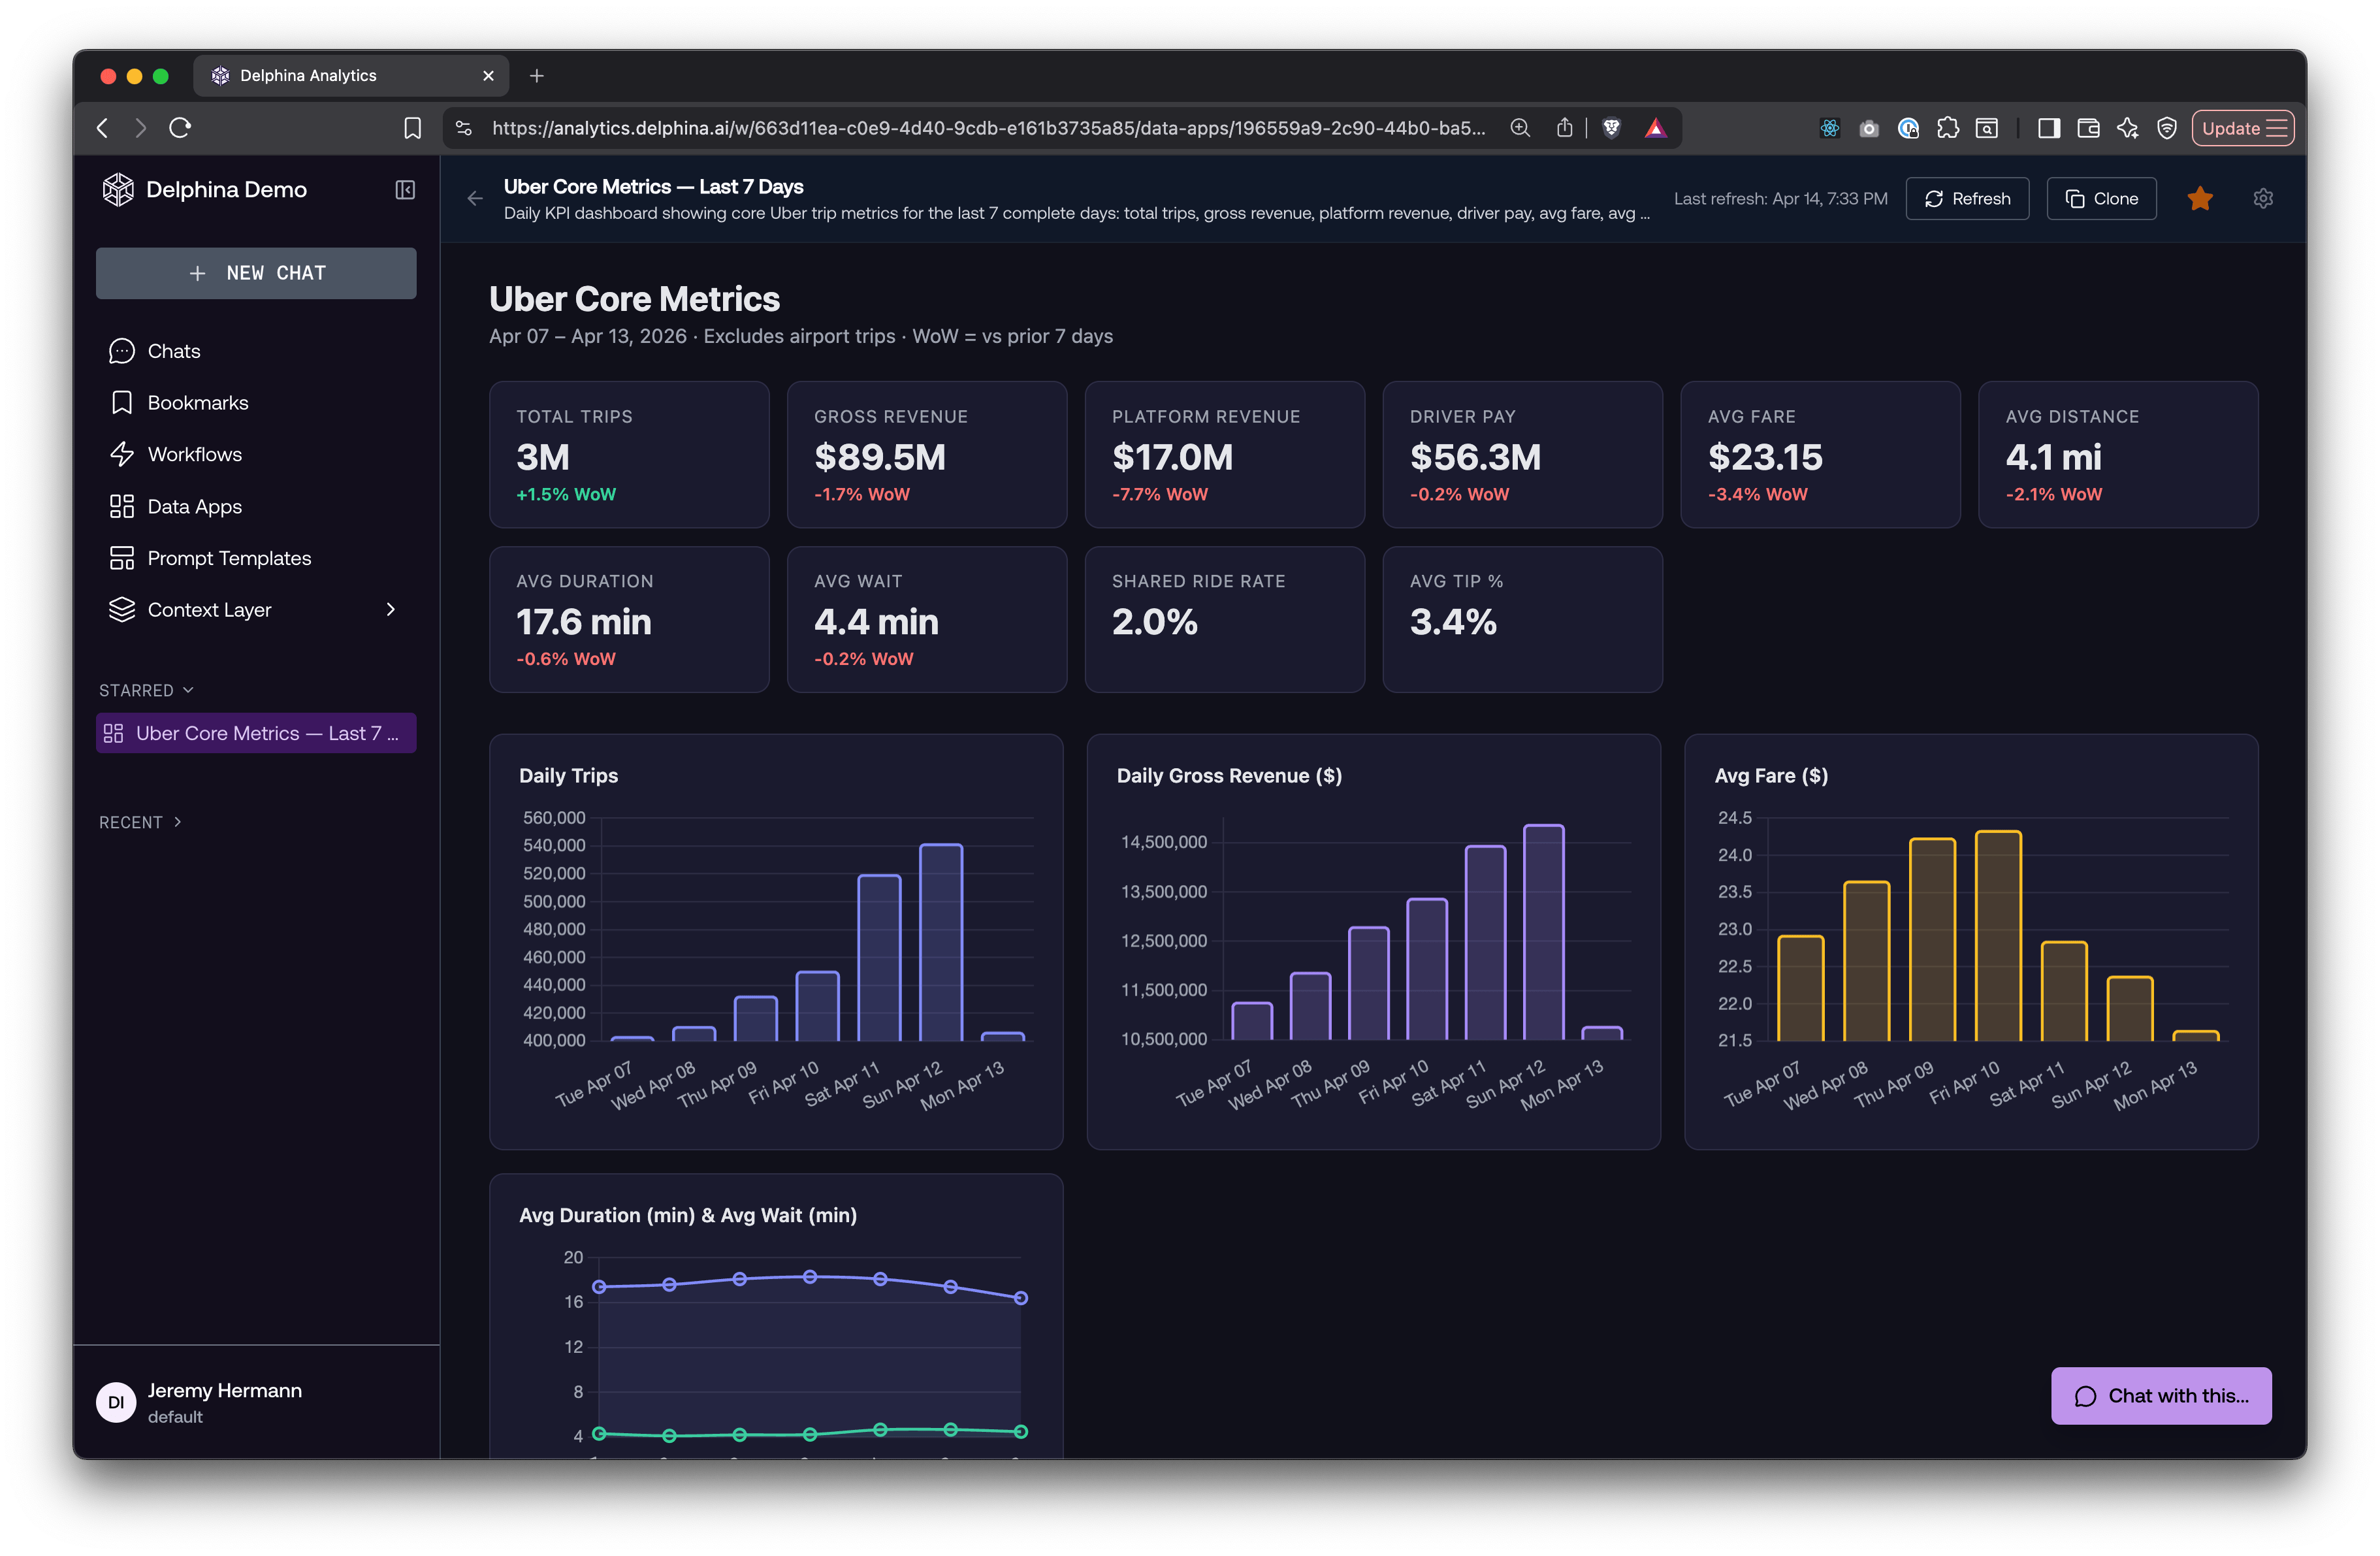
Task: Open Workflows in the sidebar
Action: coord(256,454)
